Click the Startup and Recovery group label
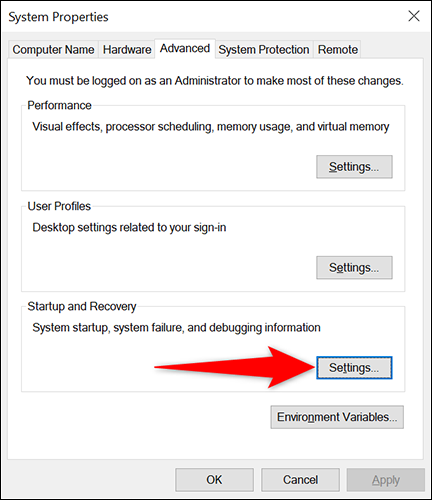Image resolution: width=432 pixels, height=500 pixels. coord(82,306)
